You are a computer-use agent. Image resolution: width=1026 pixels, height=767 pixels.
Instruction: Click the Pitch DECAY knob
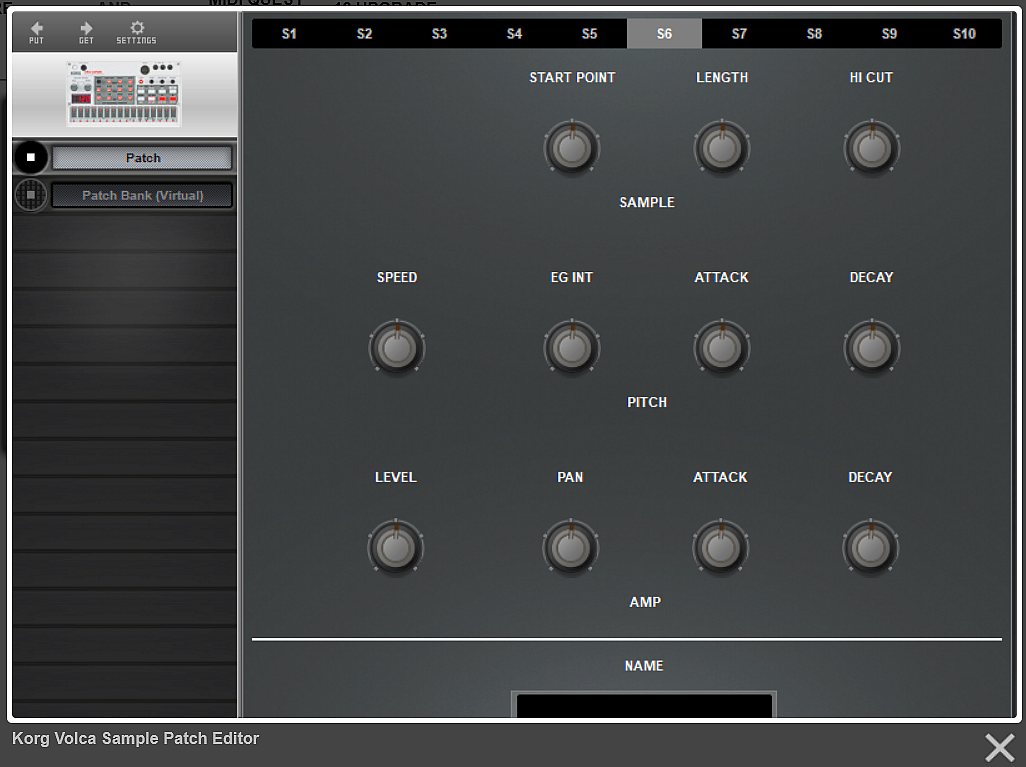pos(872,348)
